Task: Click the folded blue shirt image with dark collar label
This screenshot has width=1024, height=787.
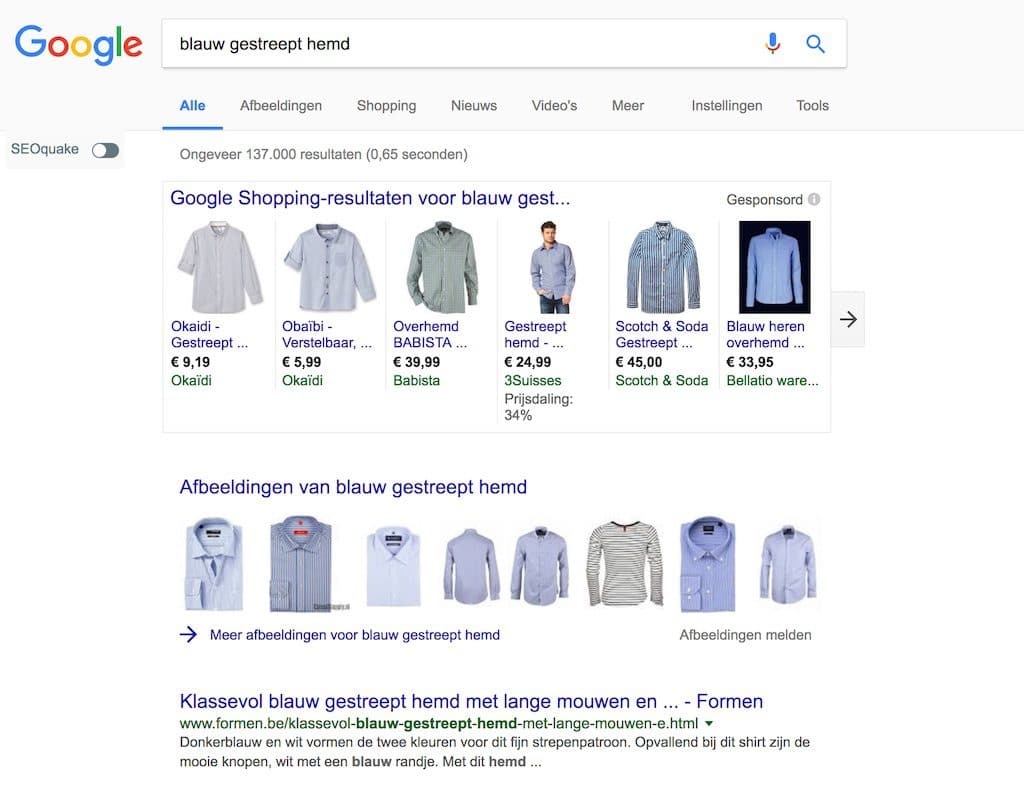Action: click(x=708, y=564)
